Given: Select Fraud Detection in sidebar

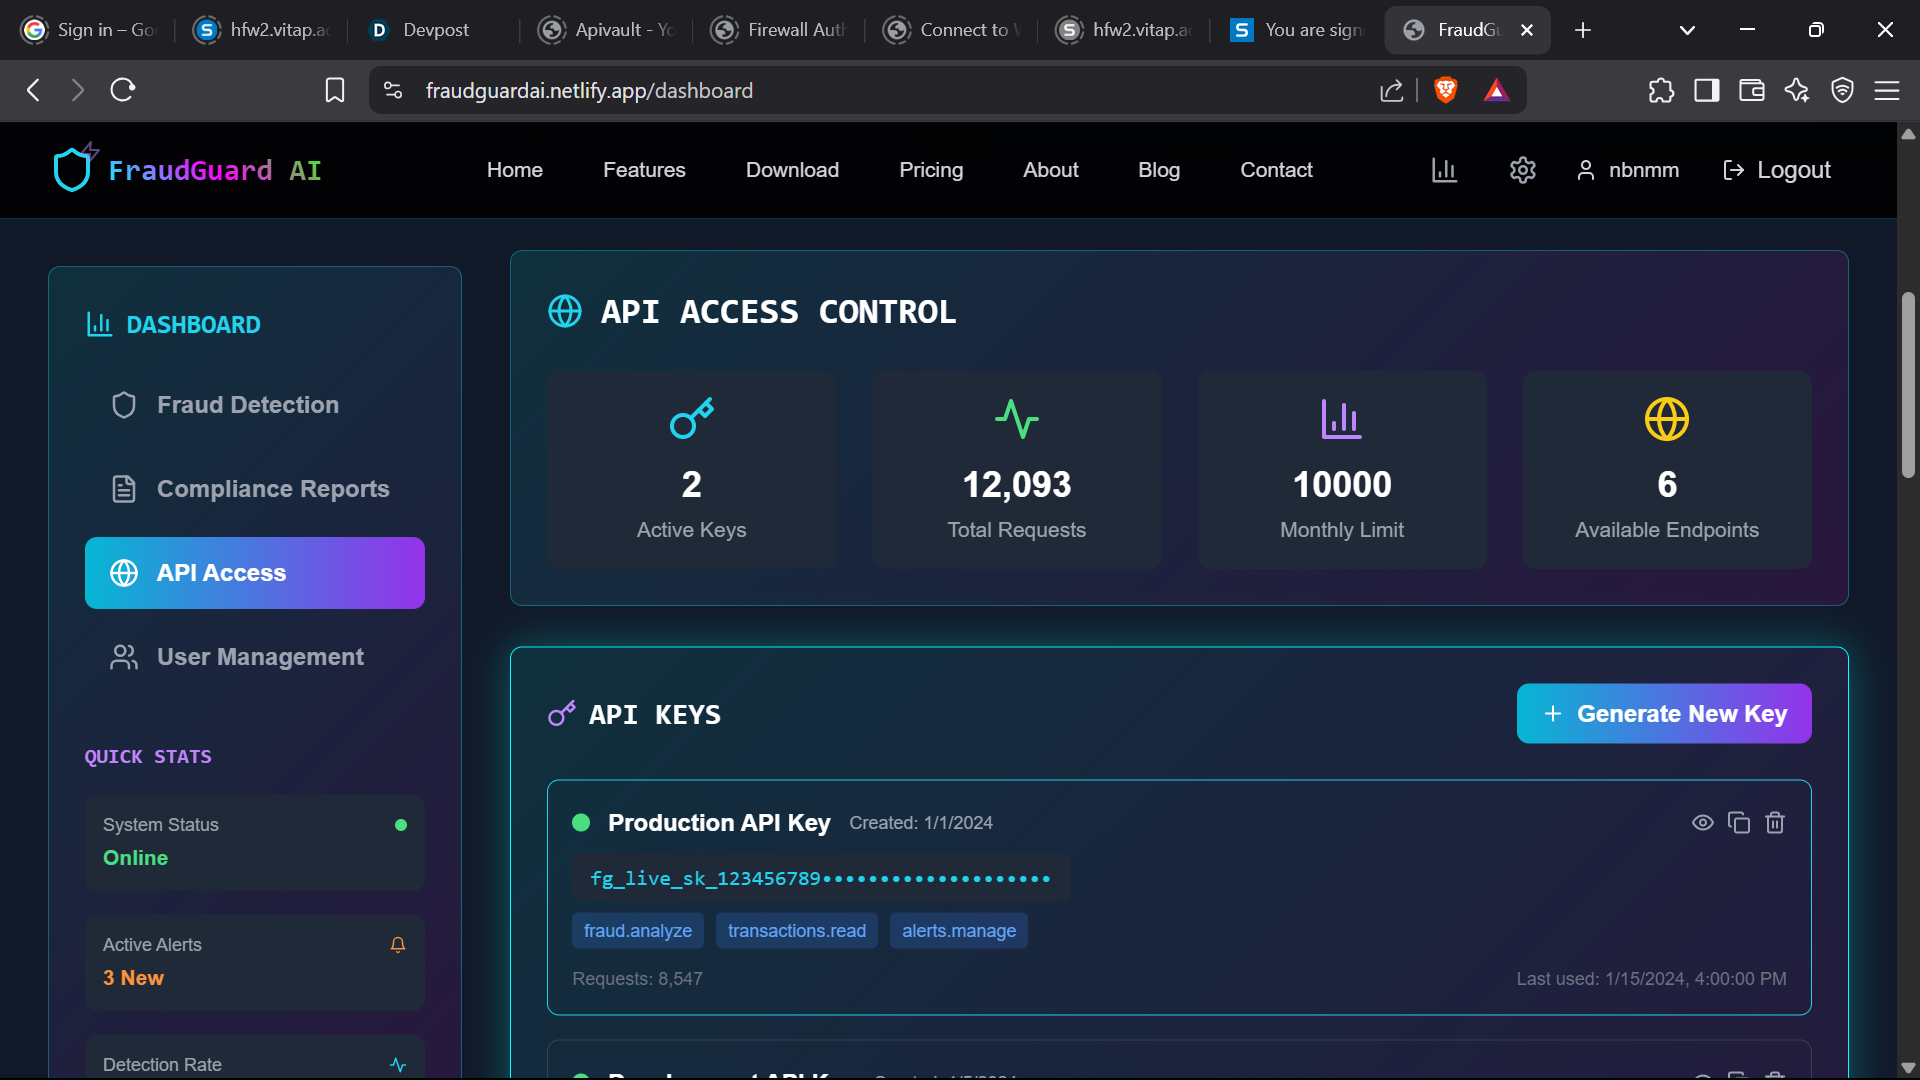Looking at the screenshot, I should click(248, 405).
